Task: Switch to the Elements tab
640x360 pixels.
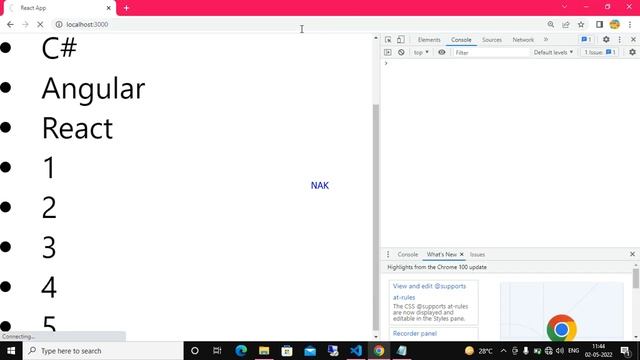Action: pyautogui.click(x=429, y=40)
